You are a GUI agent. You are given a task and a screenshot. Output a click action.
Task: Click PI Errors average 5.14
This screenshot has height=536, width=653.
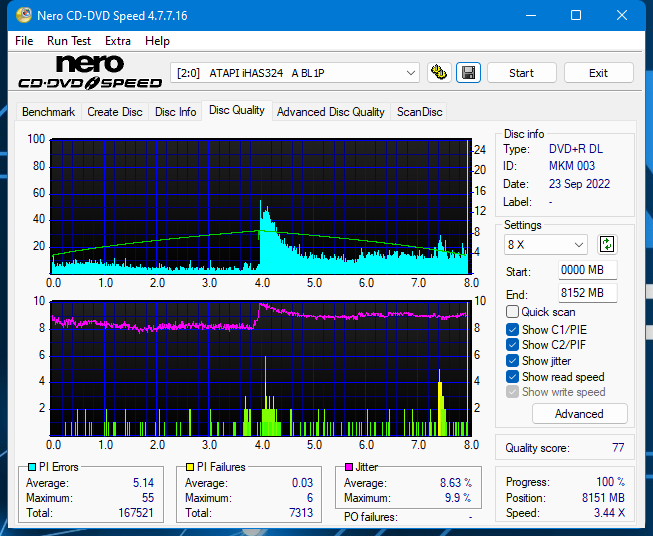tap(143, 483)
